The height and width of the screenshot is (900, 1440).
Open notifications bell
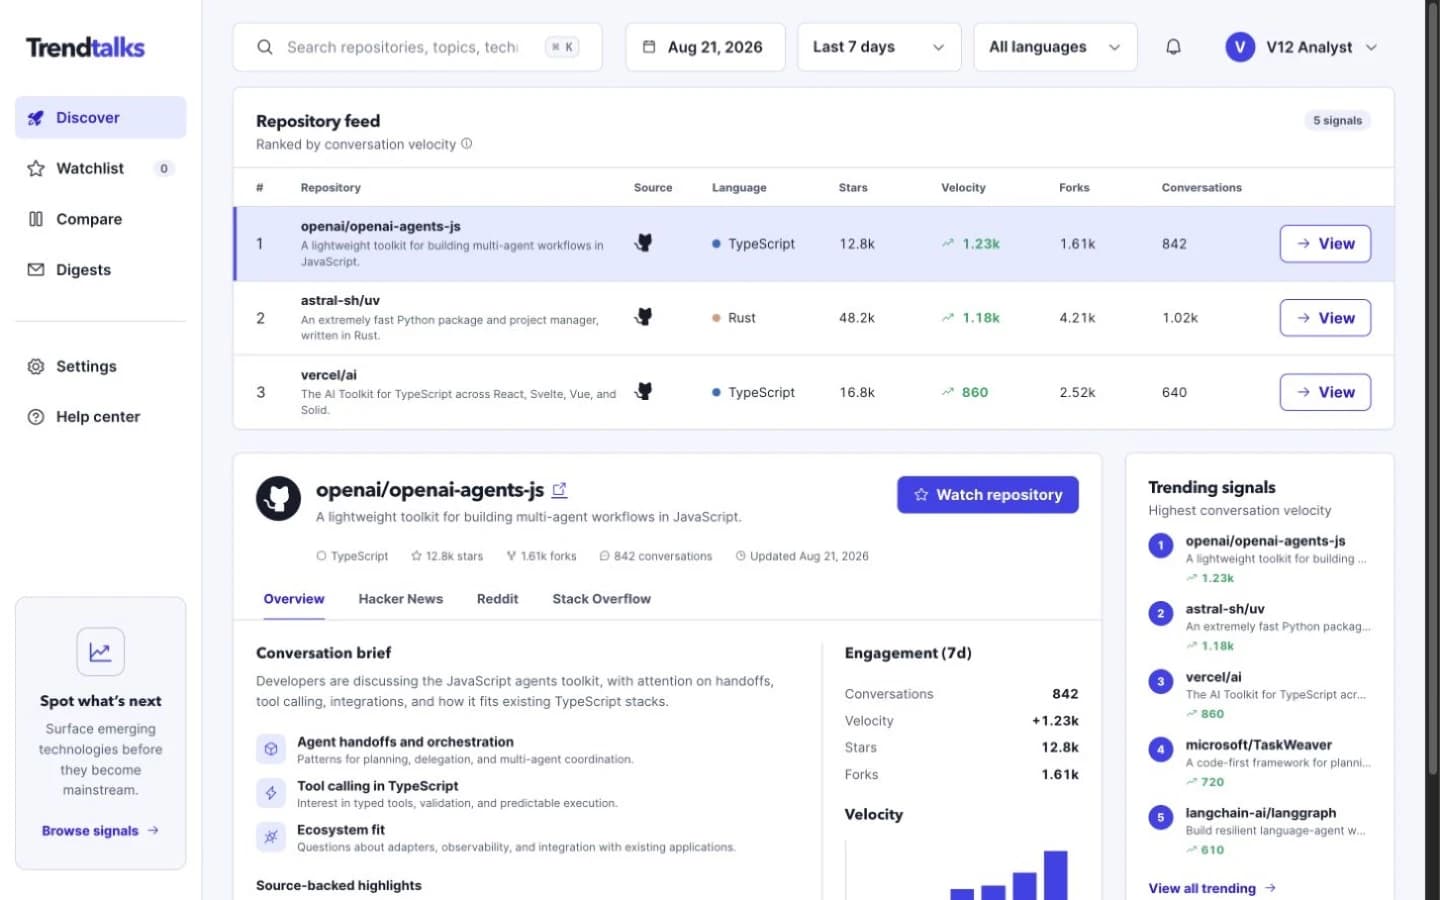pyautogui.click(x=1173, y=47)
